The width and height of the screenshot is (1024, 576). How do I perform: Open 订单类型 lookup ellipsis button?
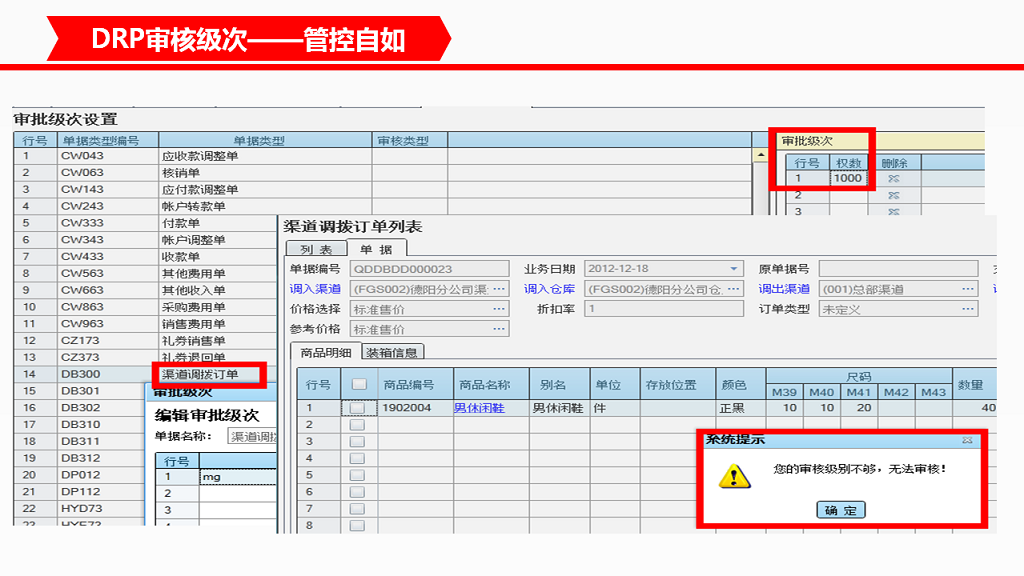click(x=967, y=309)
